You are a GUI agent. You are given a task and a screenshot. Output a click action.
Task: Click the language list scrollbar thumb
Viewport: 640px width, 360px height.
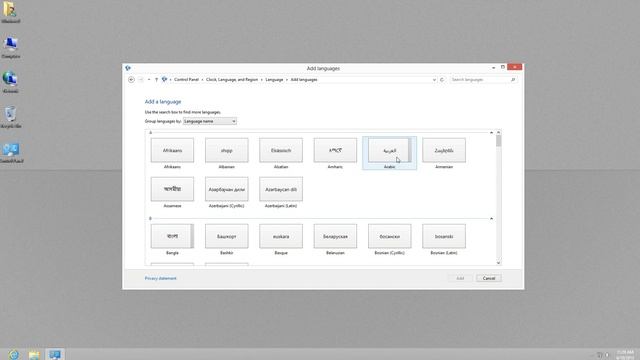coord(498,141)
